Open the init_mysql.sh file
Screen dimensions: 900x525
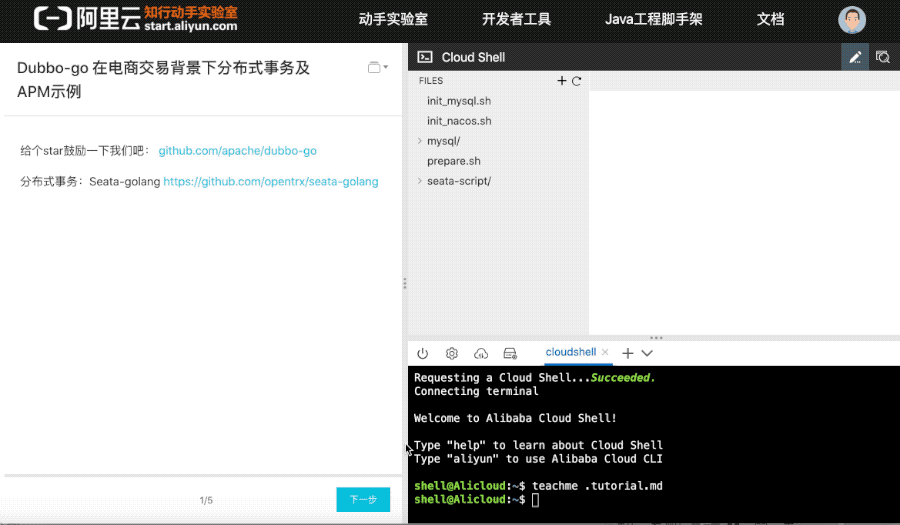click(459, 101)
